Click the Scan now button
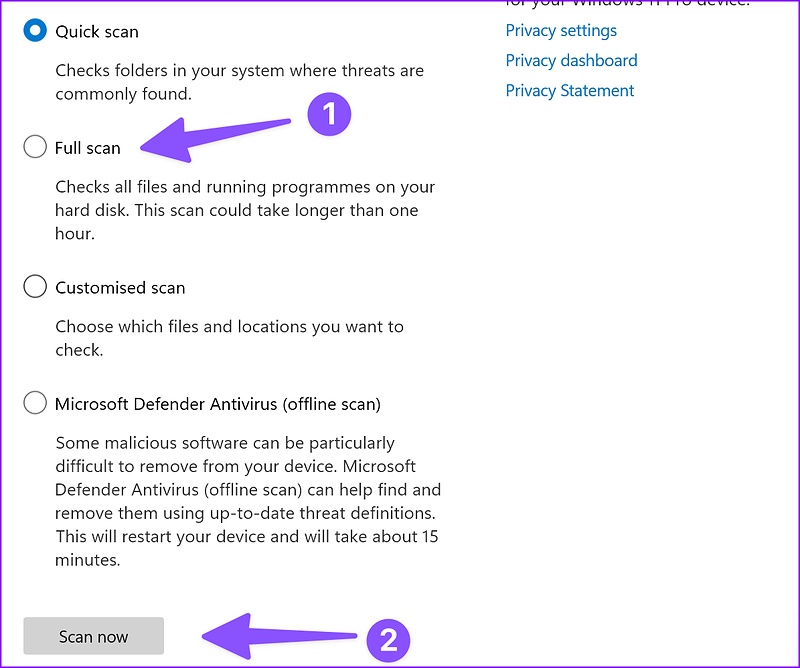The width and height of the screenshot is (800, 668). pos(93,636)
